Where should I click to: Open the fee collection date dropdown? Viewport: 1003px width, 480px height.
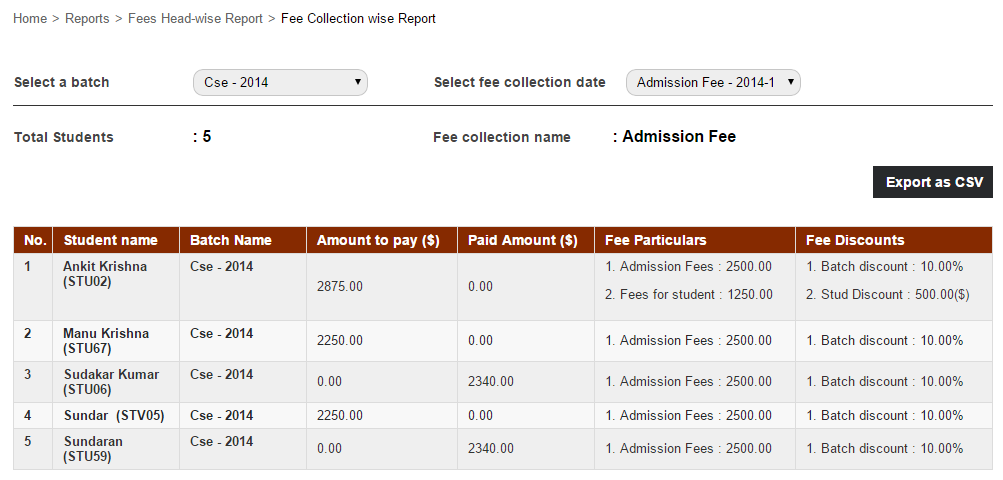click(713, 83)
